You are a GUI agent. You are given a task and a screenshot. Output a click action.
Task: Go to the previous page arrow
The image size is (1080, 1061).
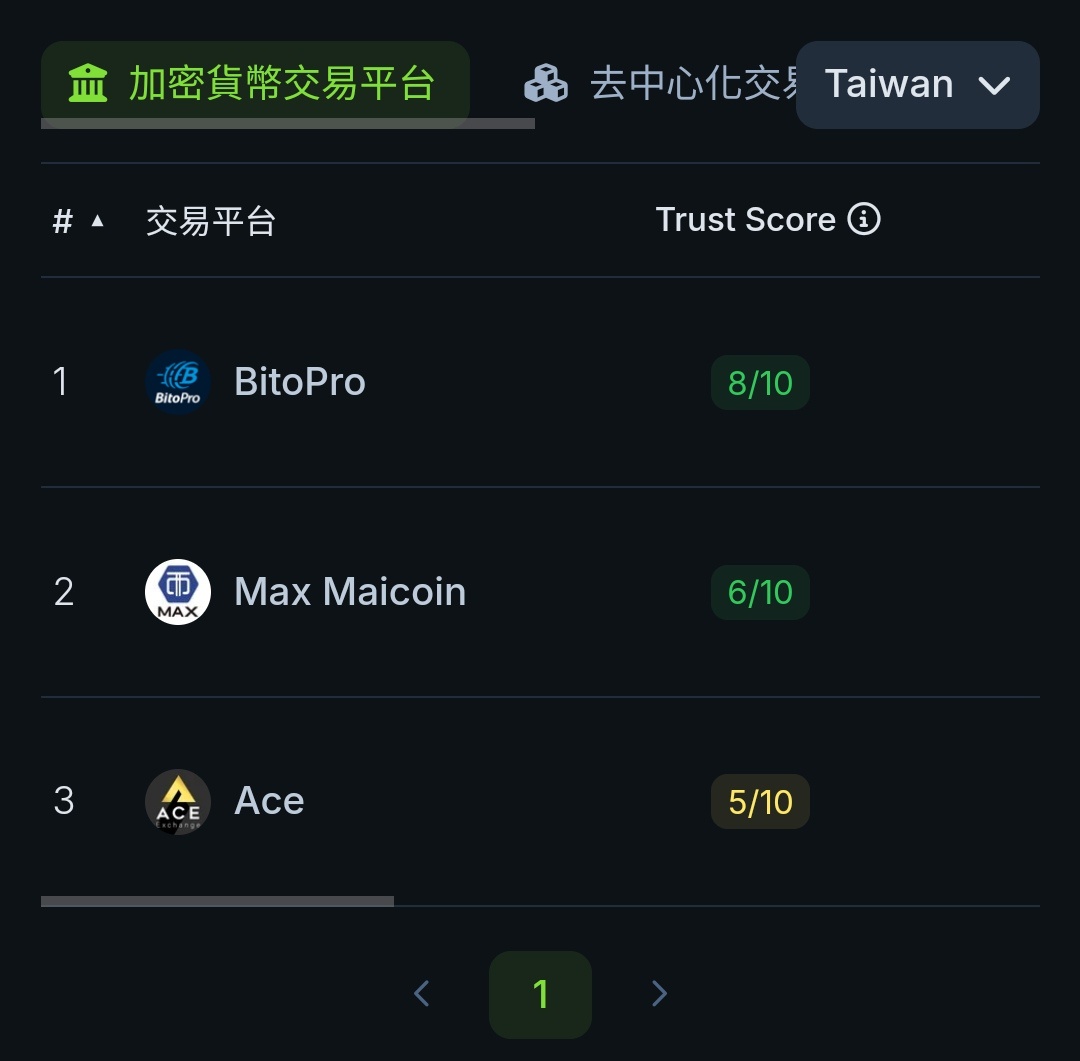(x=422, y=994)
